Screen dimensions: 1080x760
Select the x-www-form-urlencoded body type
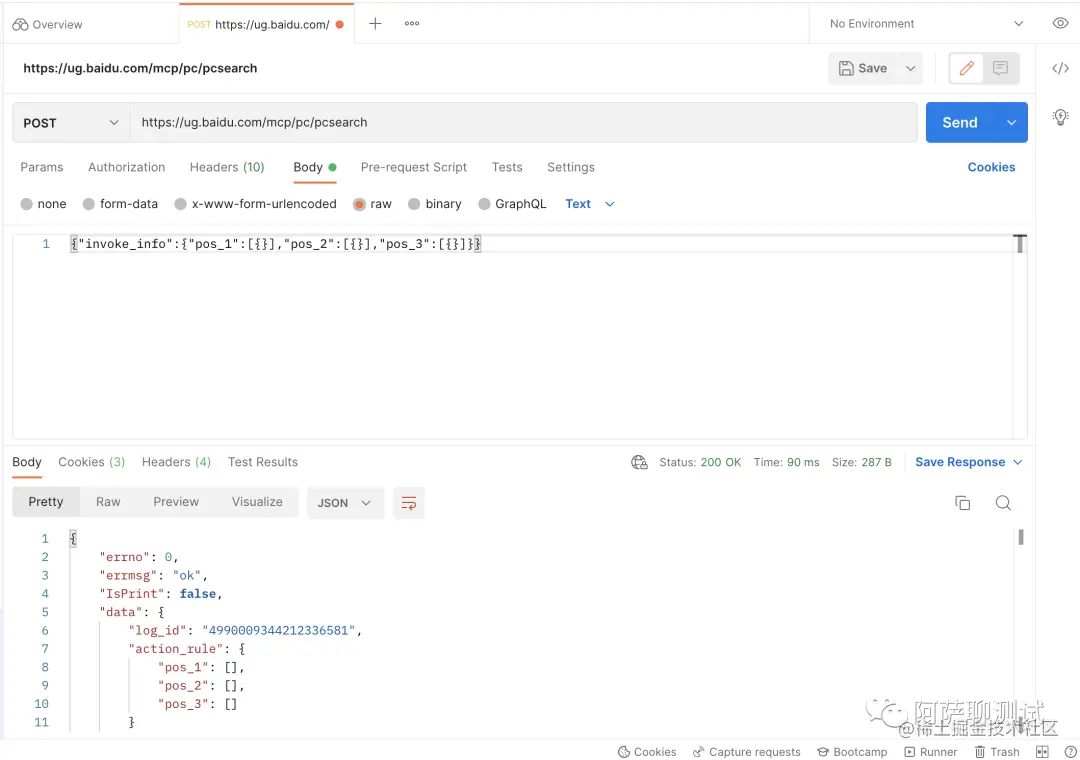[x=256, y=204]
